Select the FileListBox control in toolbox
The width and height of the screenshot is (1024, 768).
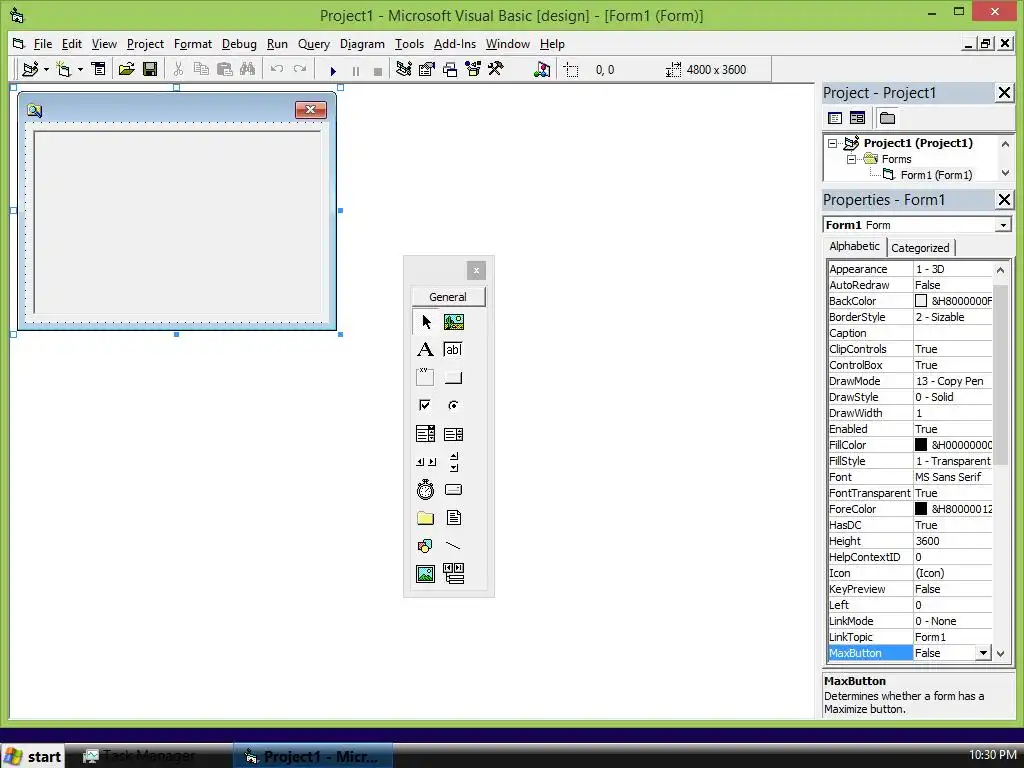click(x=453, y=518)
